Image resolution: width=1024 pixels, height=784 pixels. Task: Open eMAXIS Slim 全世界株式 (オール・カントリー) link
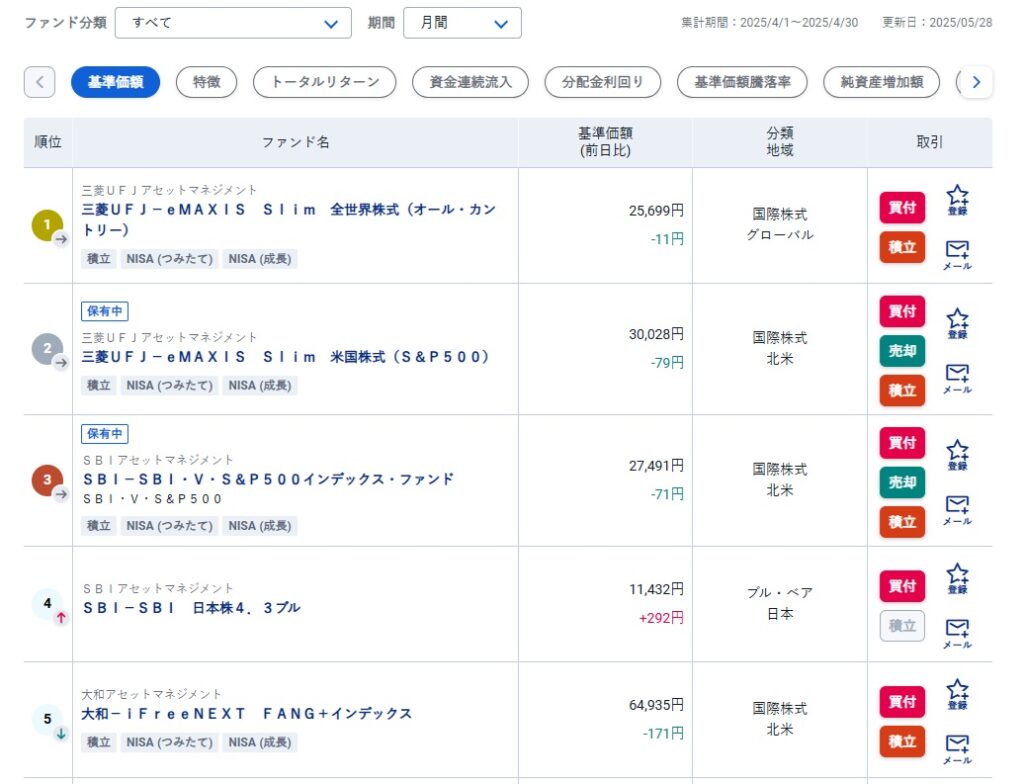click(289, 220)
